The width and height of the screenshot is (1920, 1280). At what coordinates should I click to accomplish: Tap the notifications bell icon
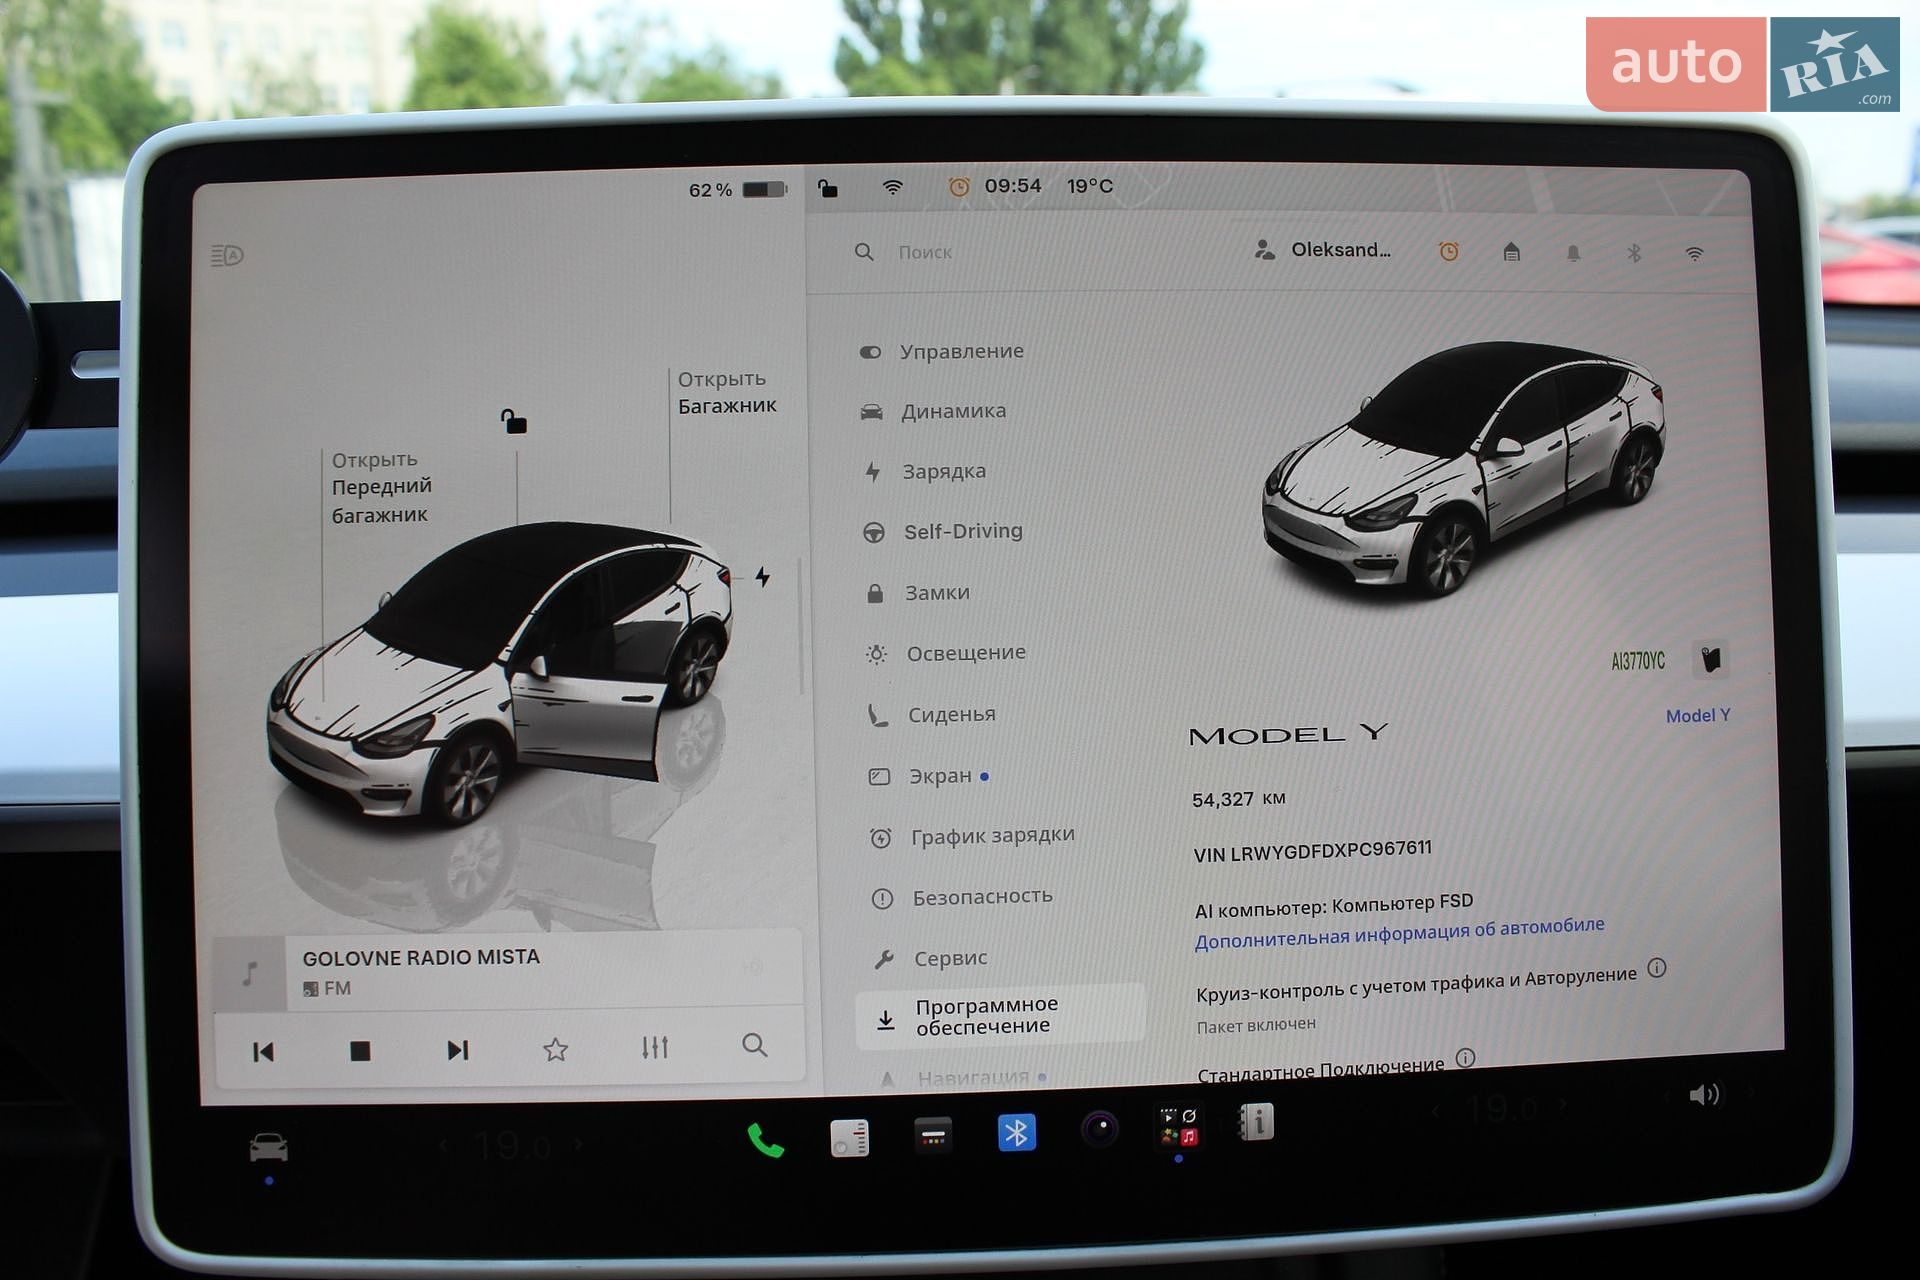pyautogui.click(x=1573, y=253)
